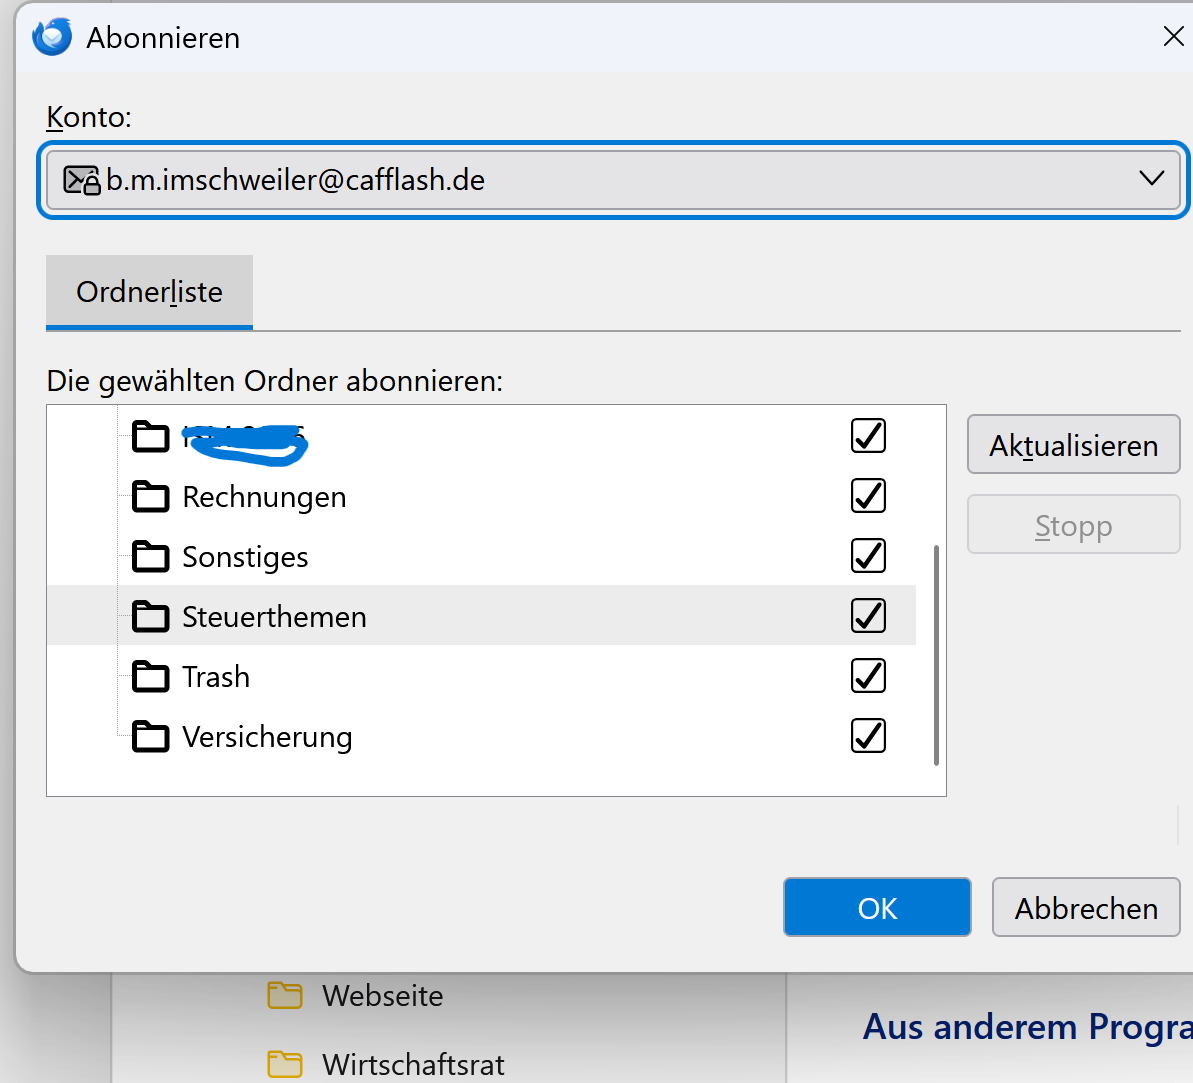Click the yellow Webseite folder icon

pos(285,996)
